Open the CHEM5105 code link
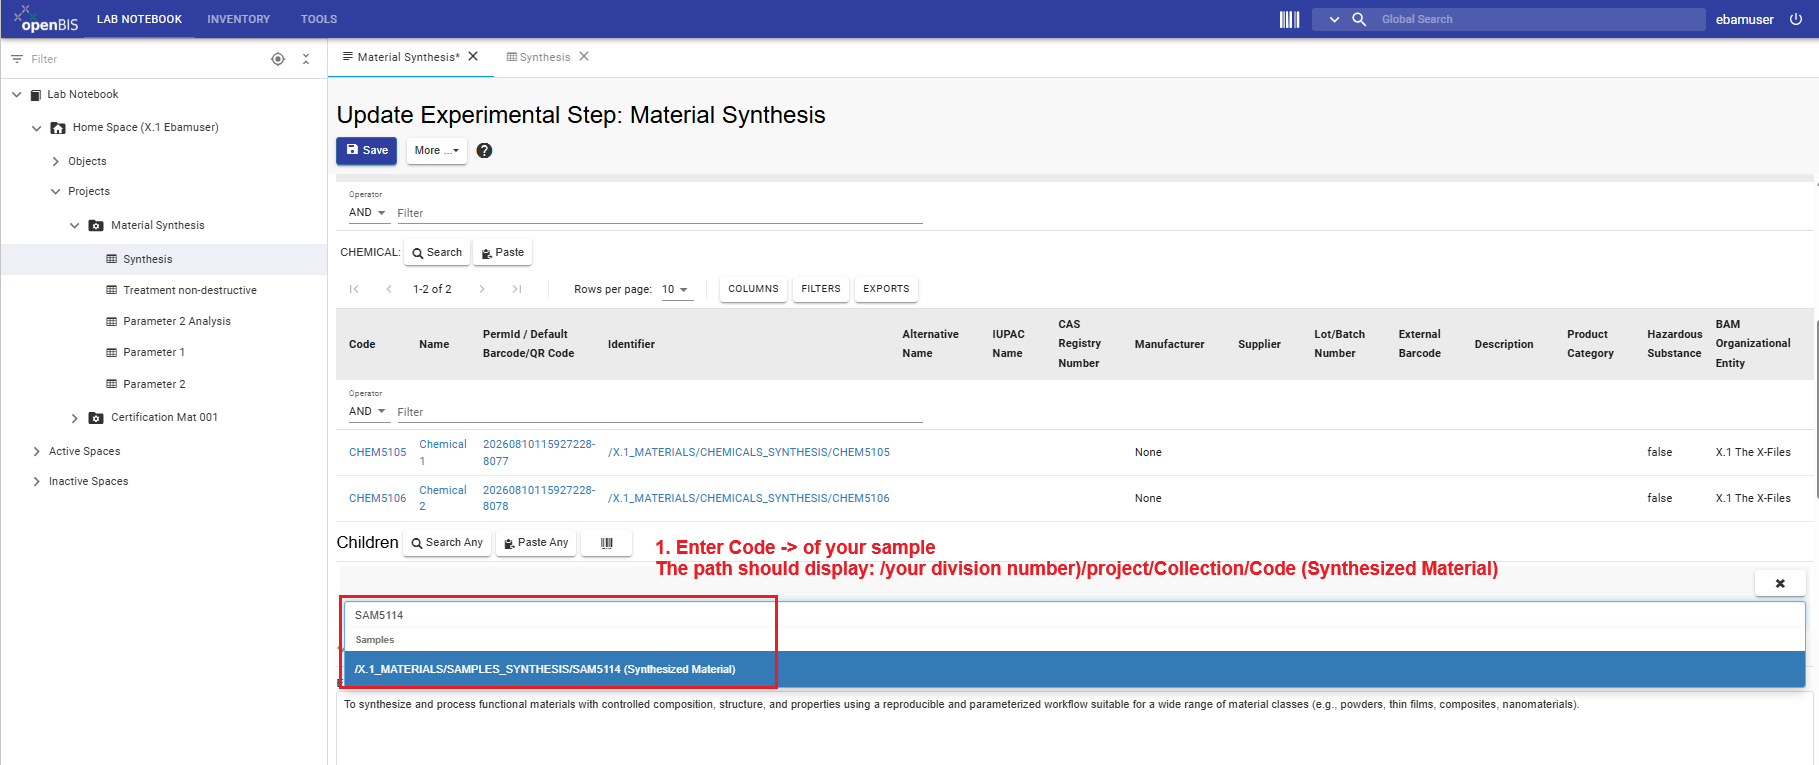Viewport: 1819px width, 765px height. pos(378,452)
